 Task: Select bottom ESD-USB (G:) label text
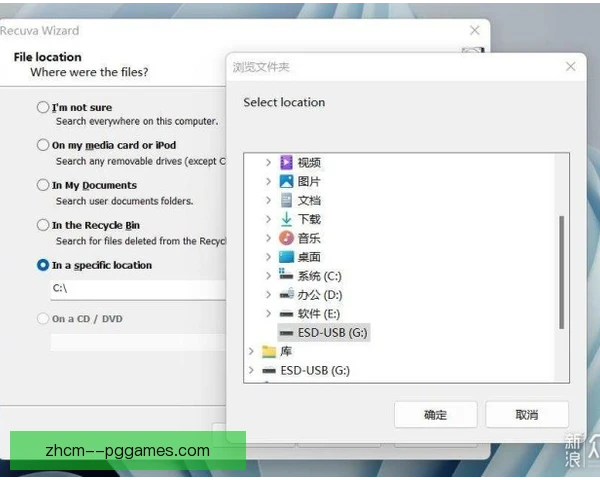pos(315,371)
